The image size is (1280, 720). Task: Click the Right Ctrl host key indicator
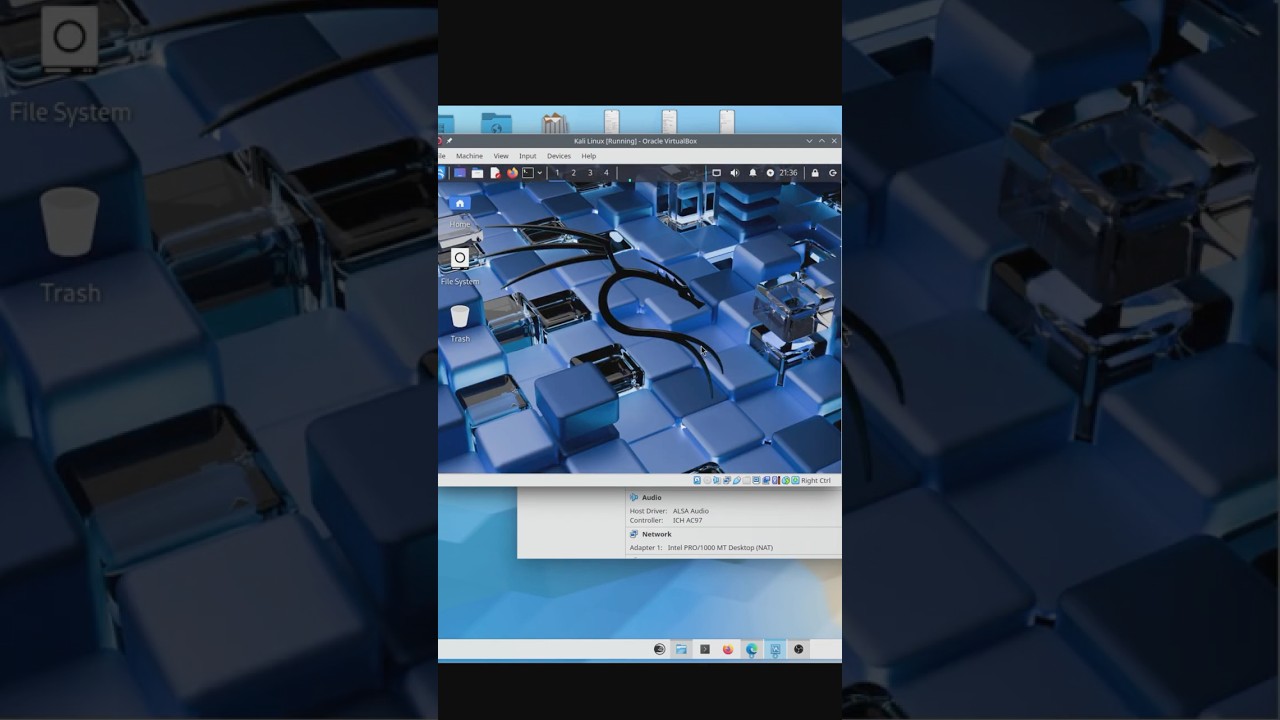click(816, 480)
